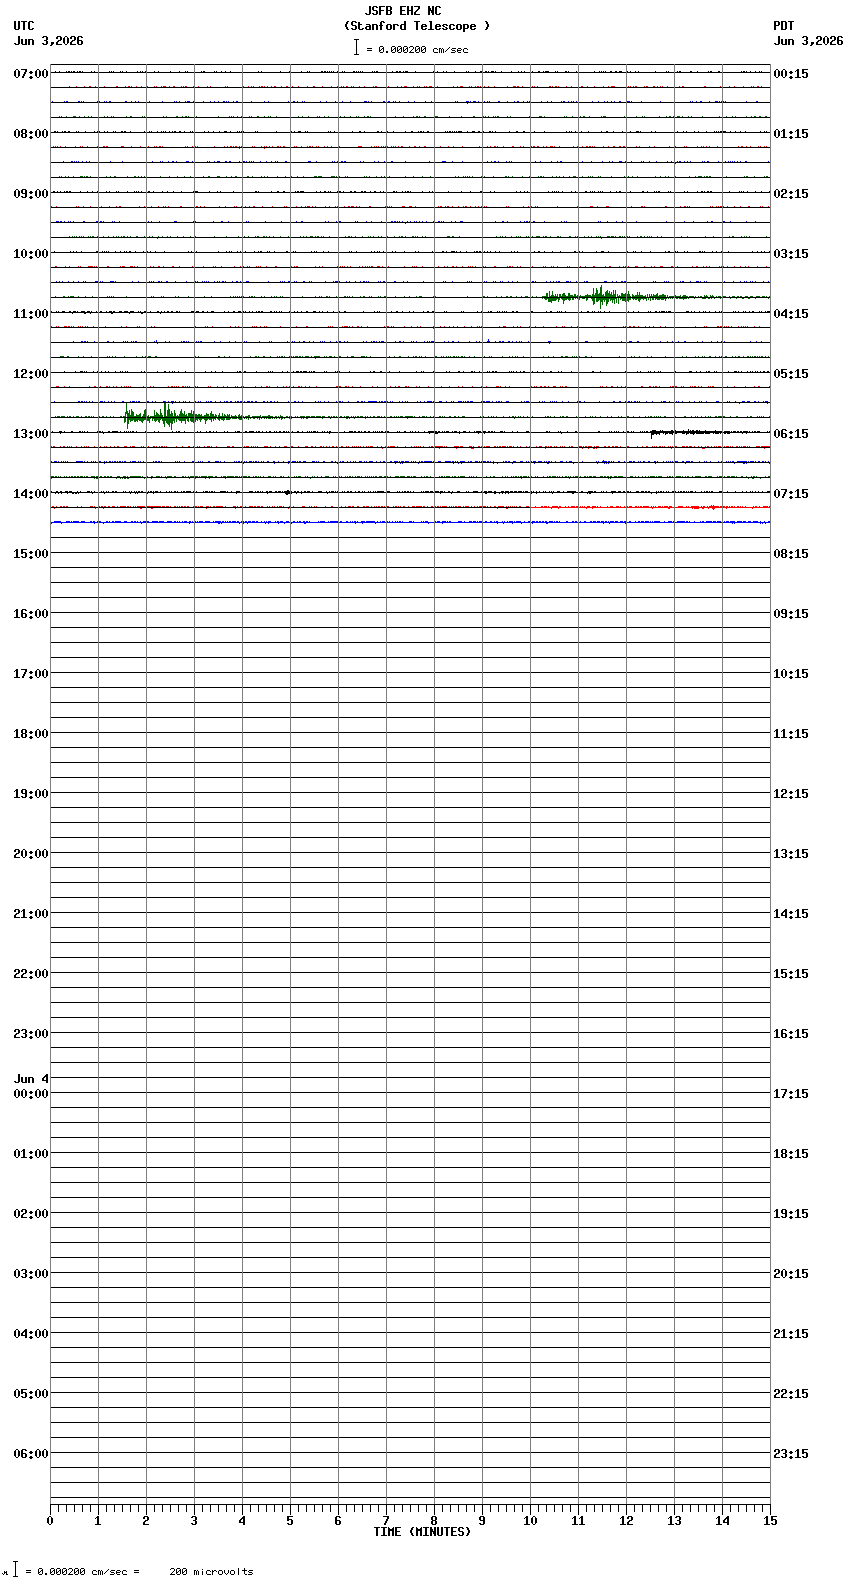Click the '03:00' UTC time label
The width and height of the screenshot is (850, 1584).
click(x=31, y=1274)
